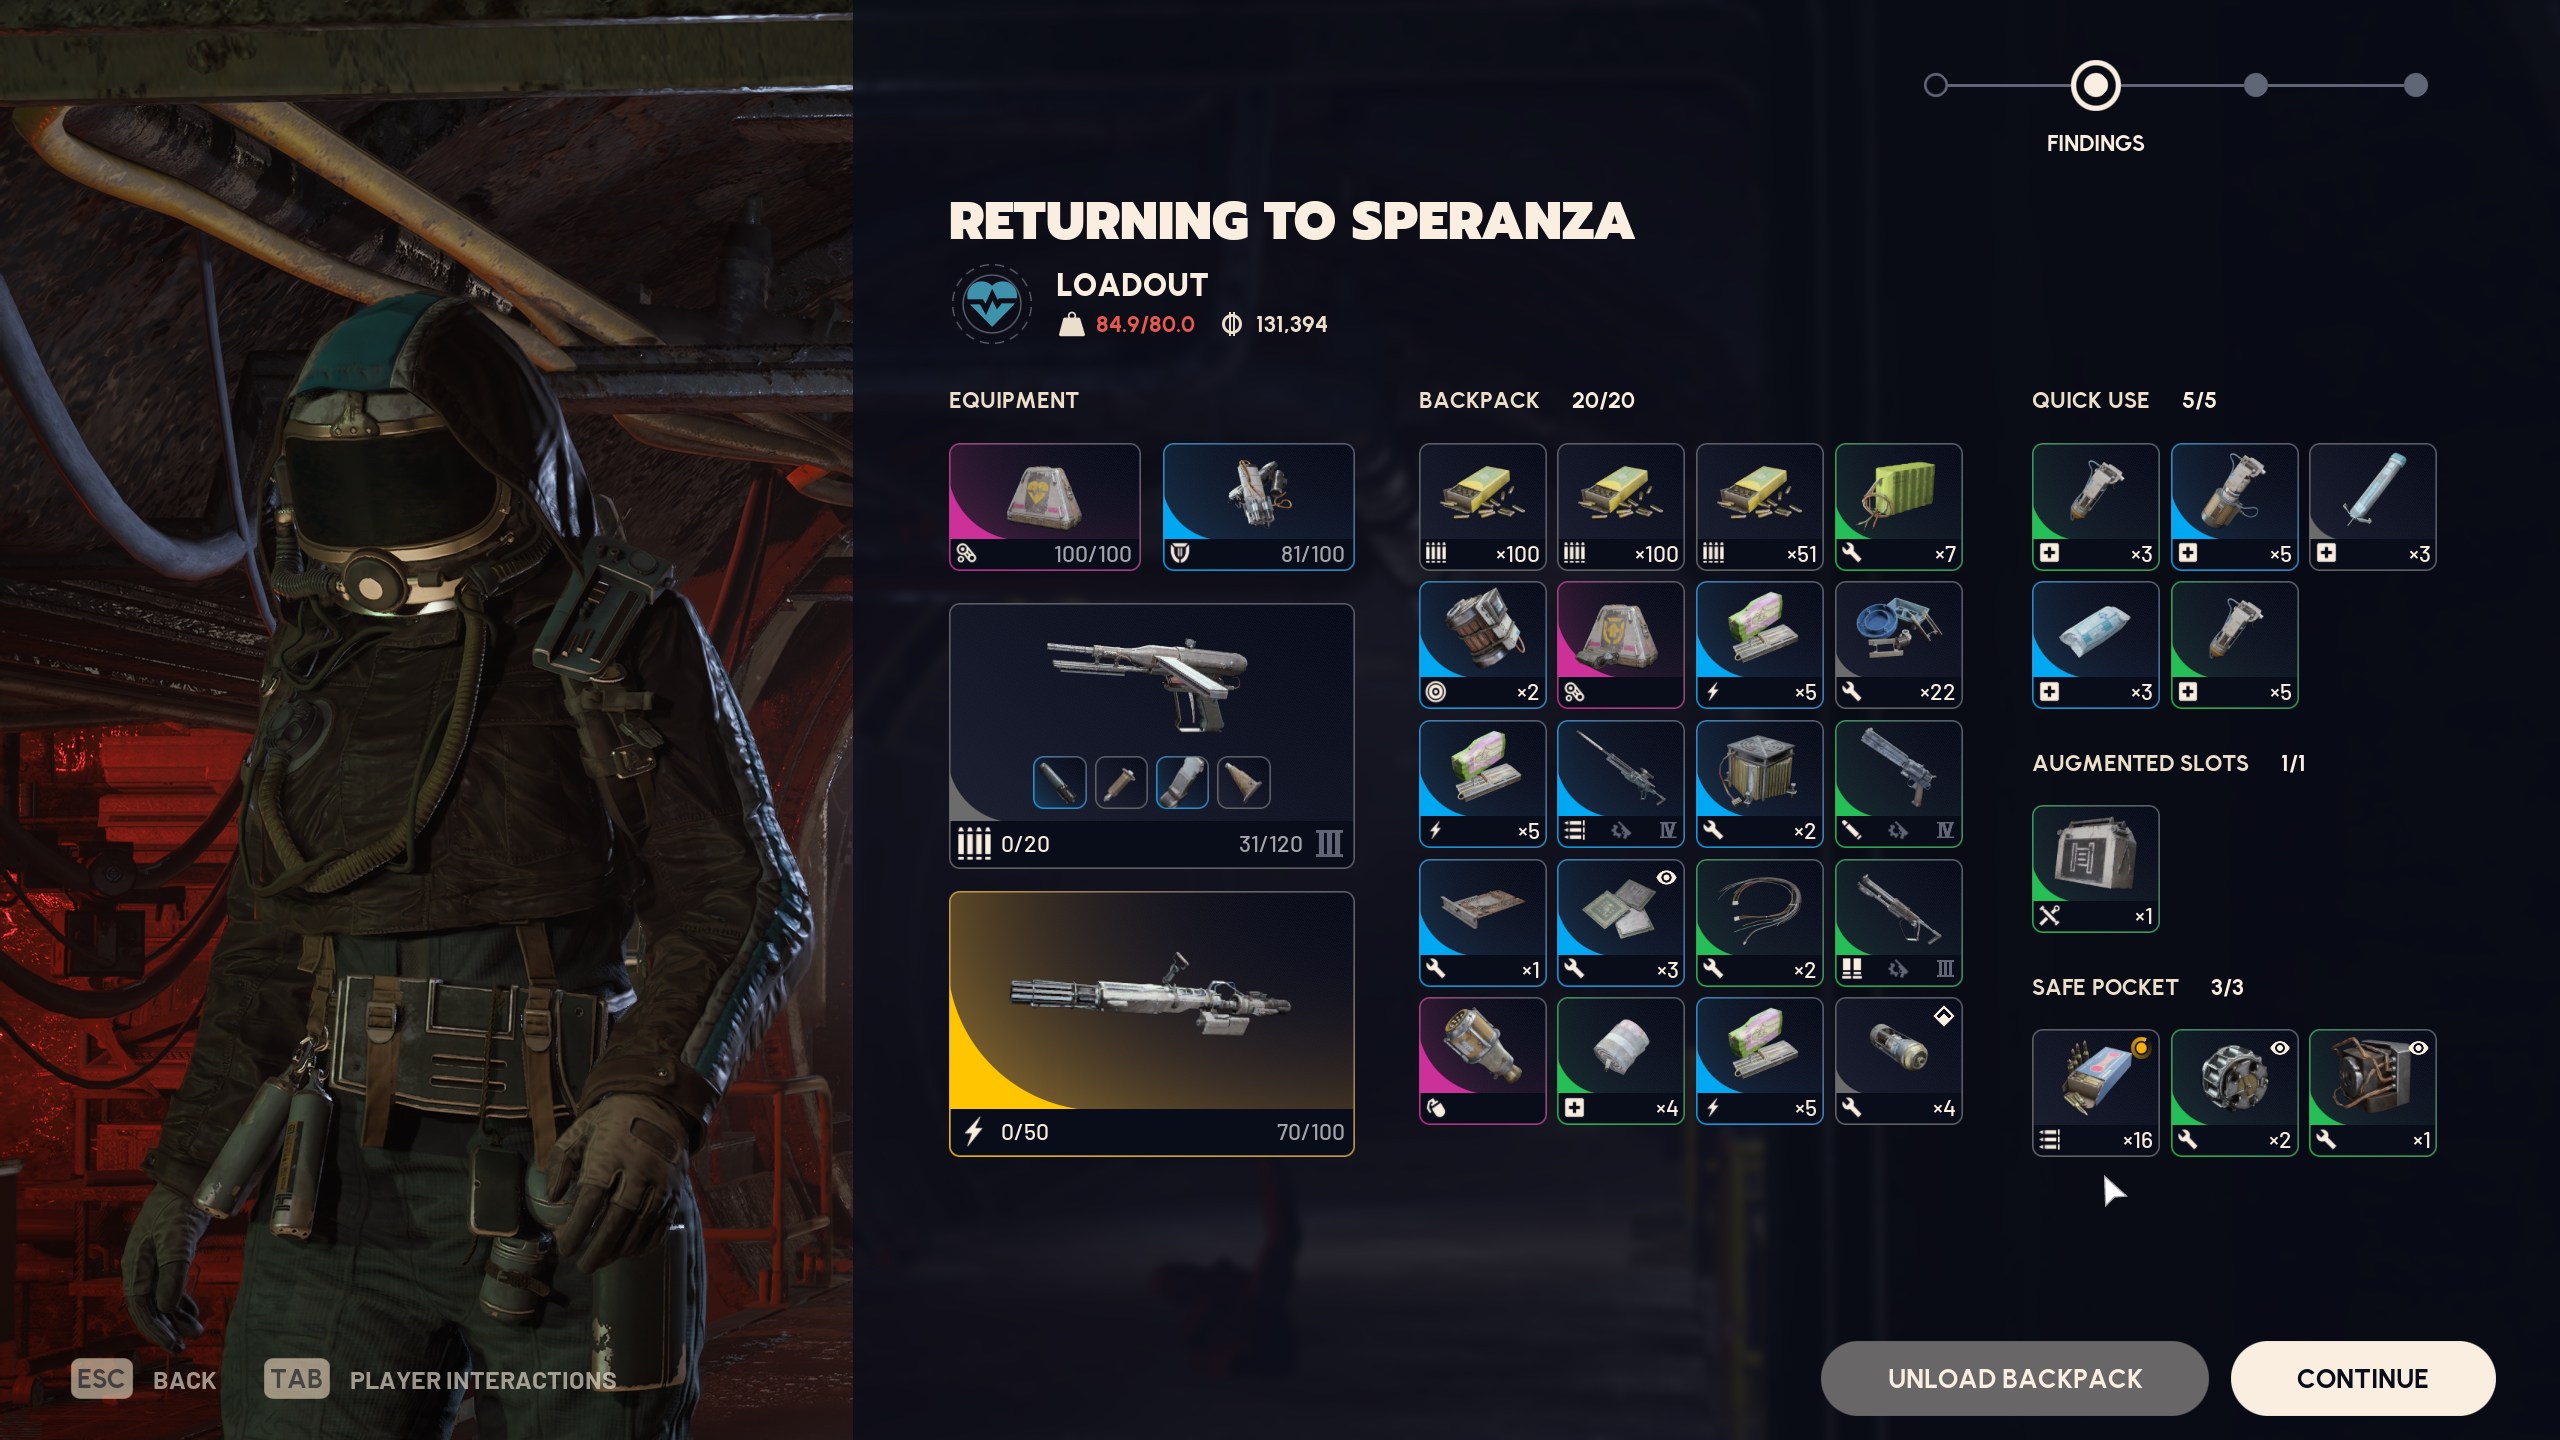This screenshot has height=1440, width=2560.
Task: Select the blue wire spool x22 item
Action: [x=1898, y=645]
